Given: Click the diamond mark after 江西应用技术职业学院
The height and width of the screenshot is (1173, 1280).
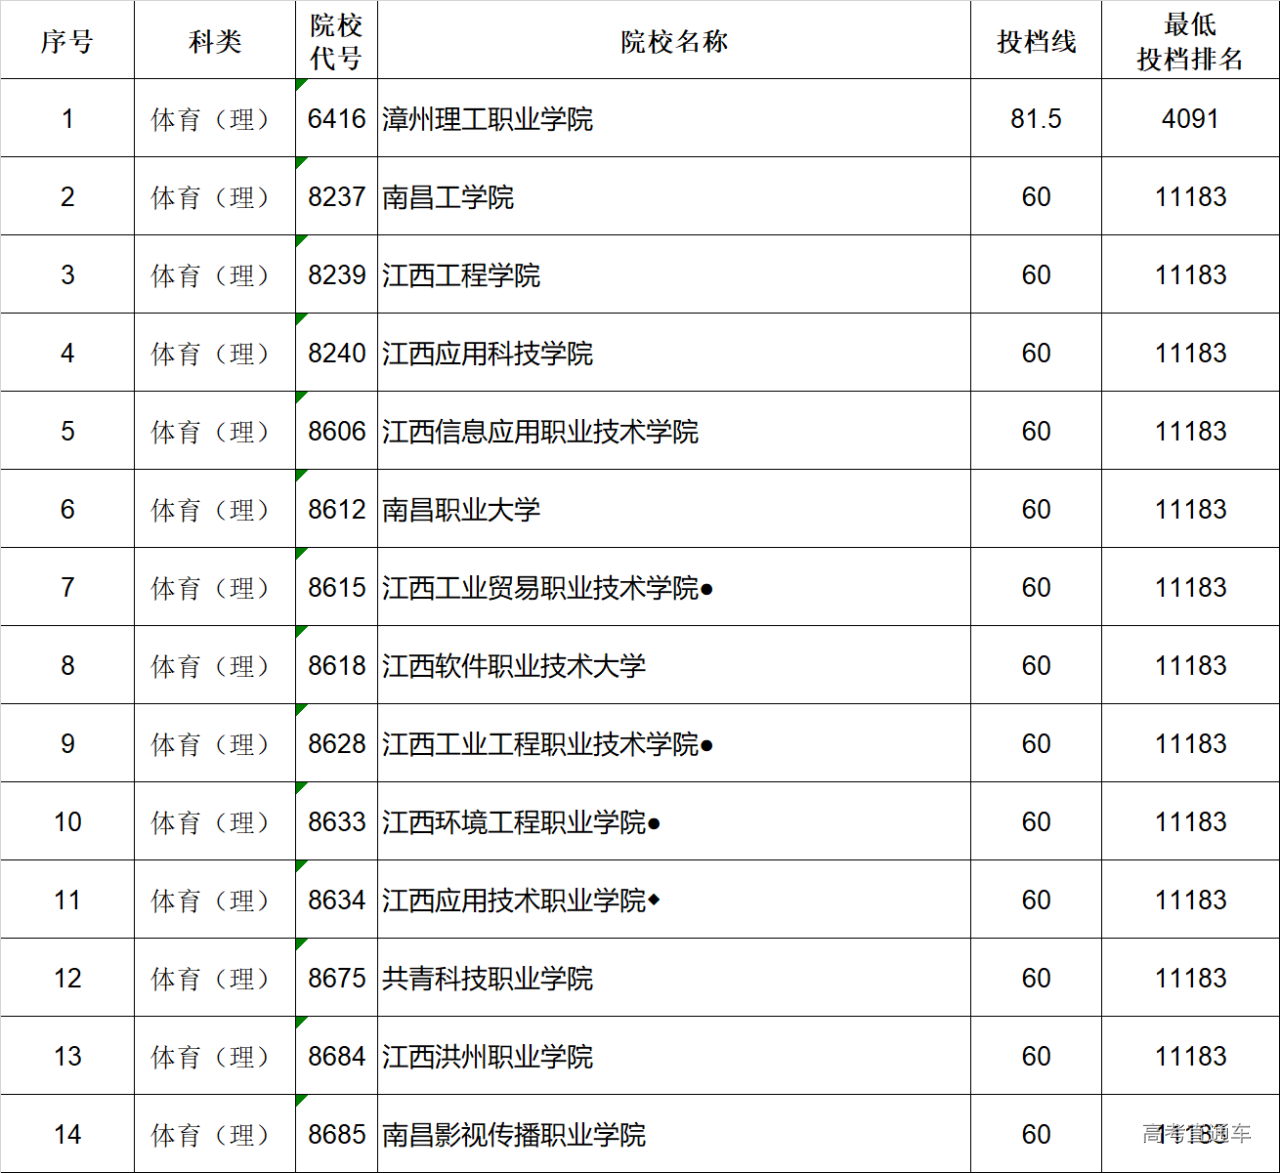Looking at the screenshot, I should 654,900.
